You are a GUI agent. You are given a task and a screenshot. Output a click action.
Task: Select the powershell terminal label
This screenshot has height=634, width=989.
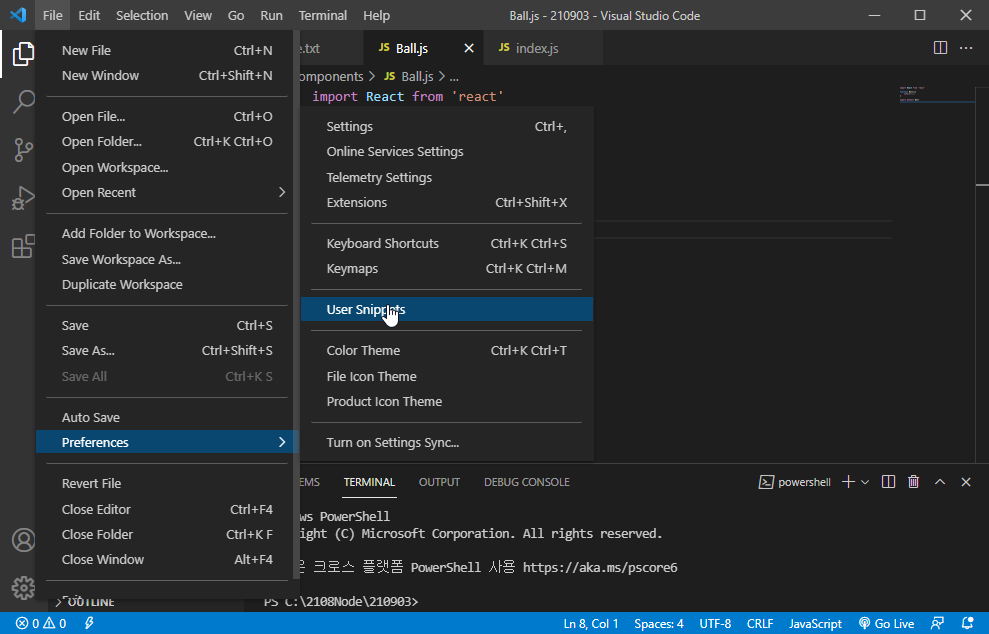pyautogui.click(x=795, y=482)
